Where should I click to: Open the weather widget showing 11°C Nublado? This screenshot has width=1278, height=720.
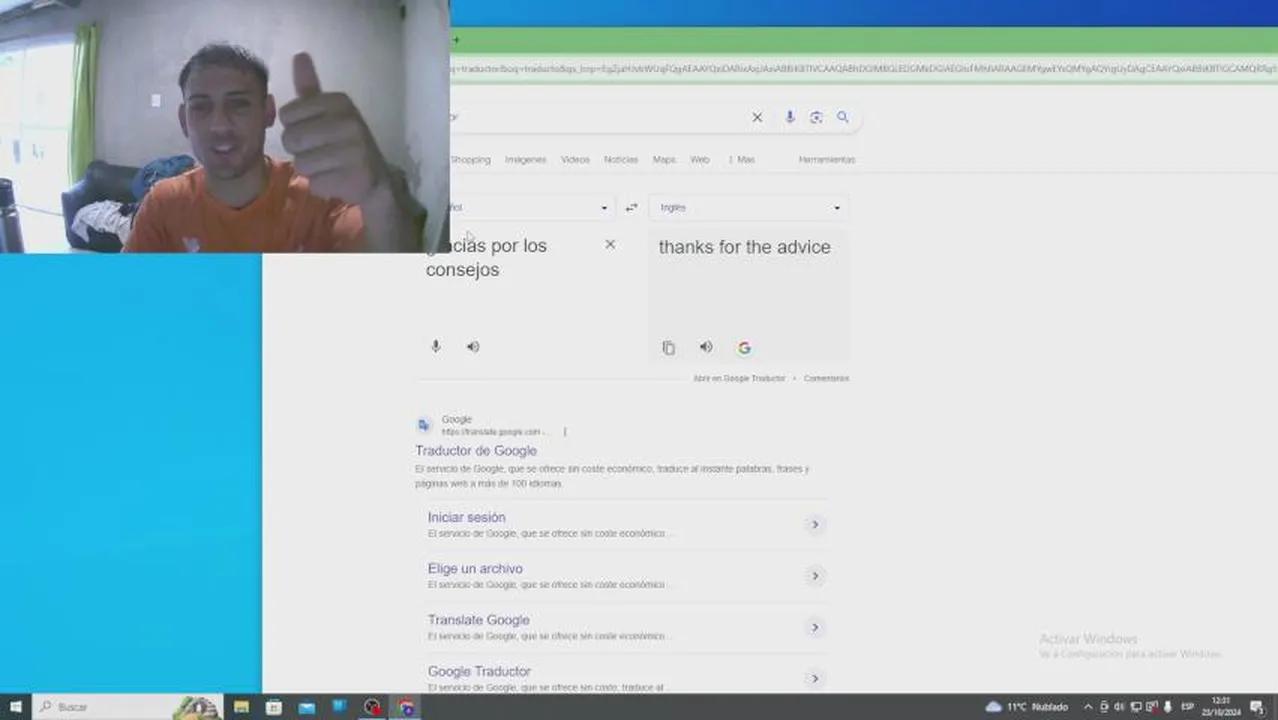pyautogui.click(x=1026, y=707)
